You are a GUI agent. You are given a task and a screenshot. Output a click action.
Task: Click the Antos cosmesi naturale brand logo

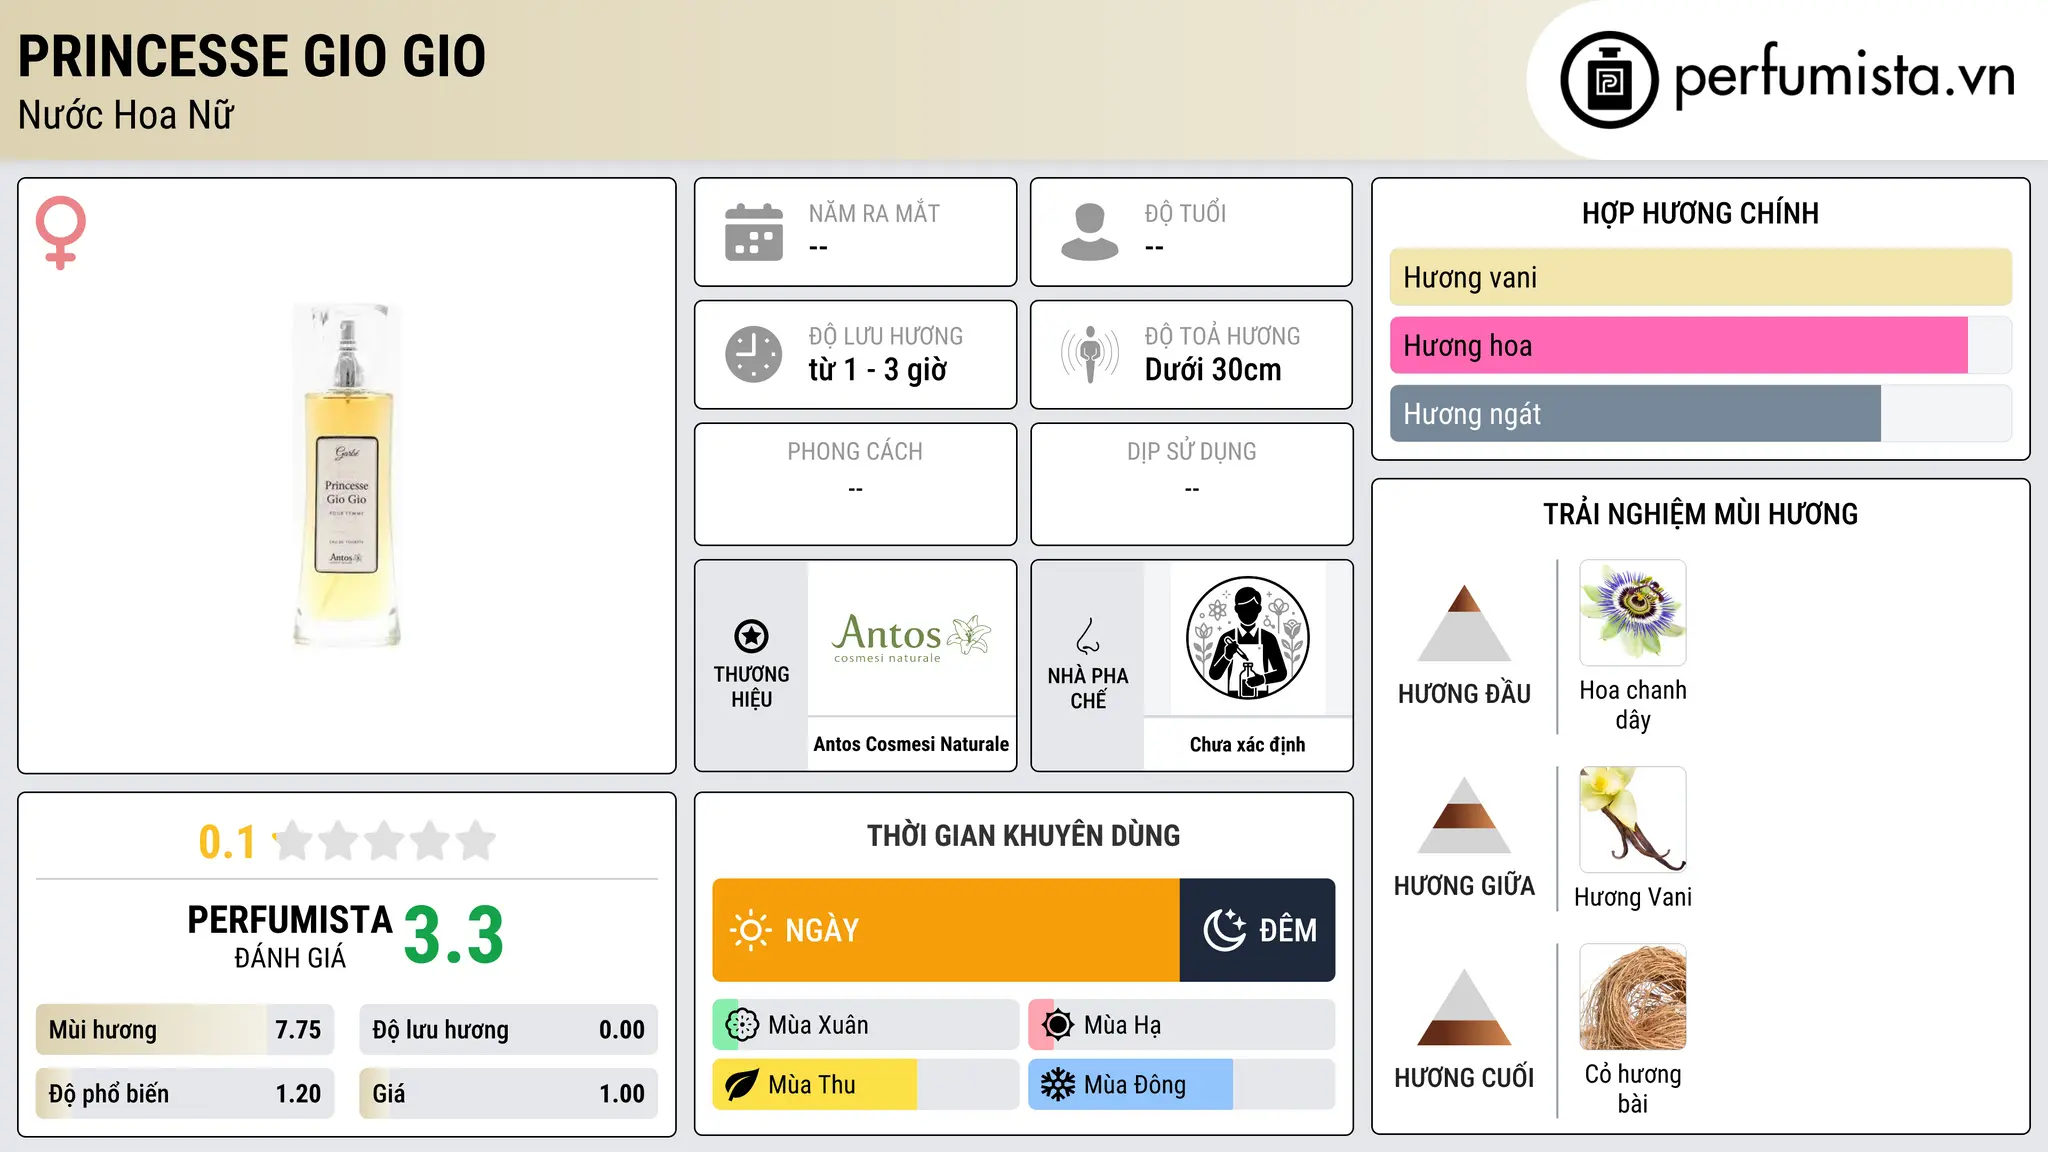click(x=911, y=638)
